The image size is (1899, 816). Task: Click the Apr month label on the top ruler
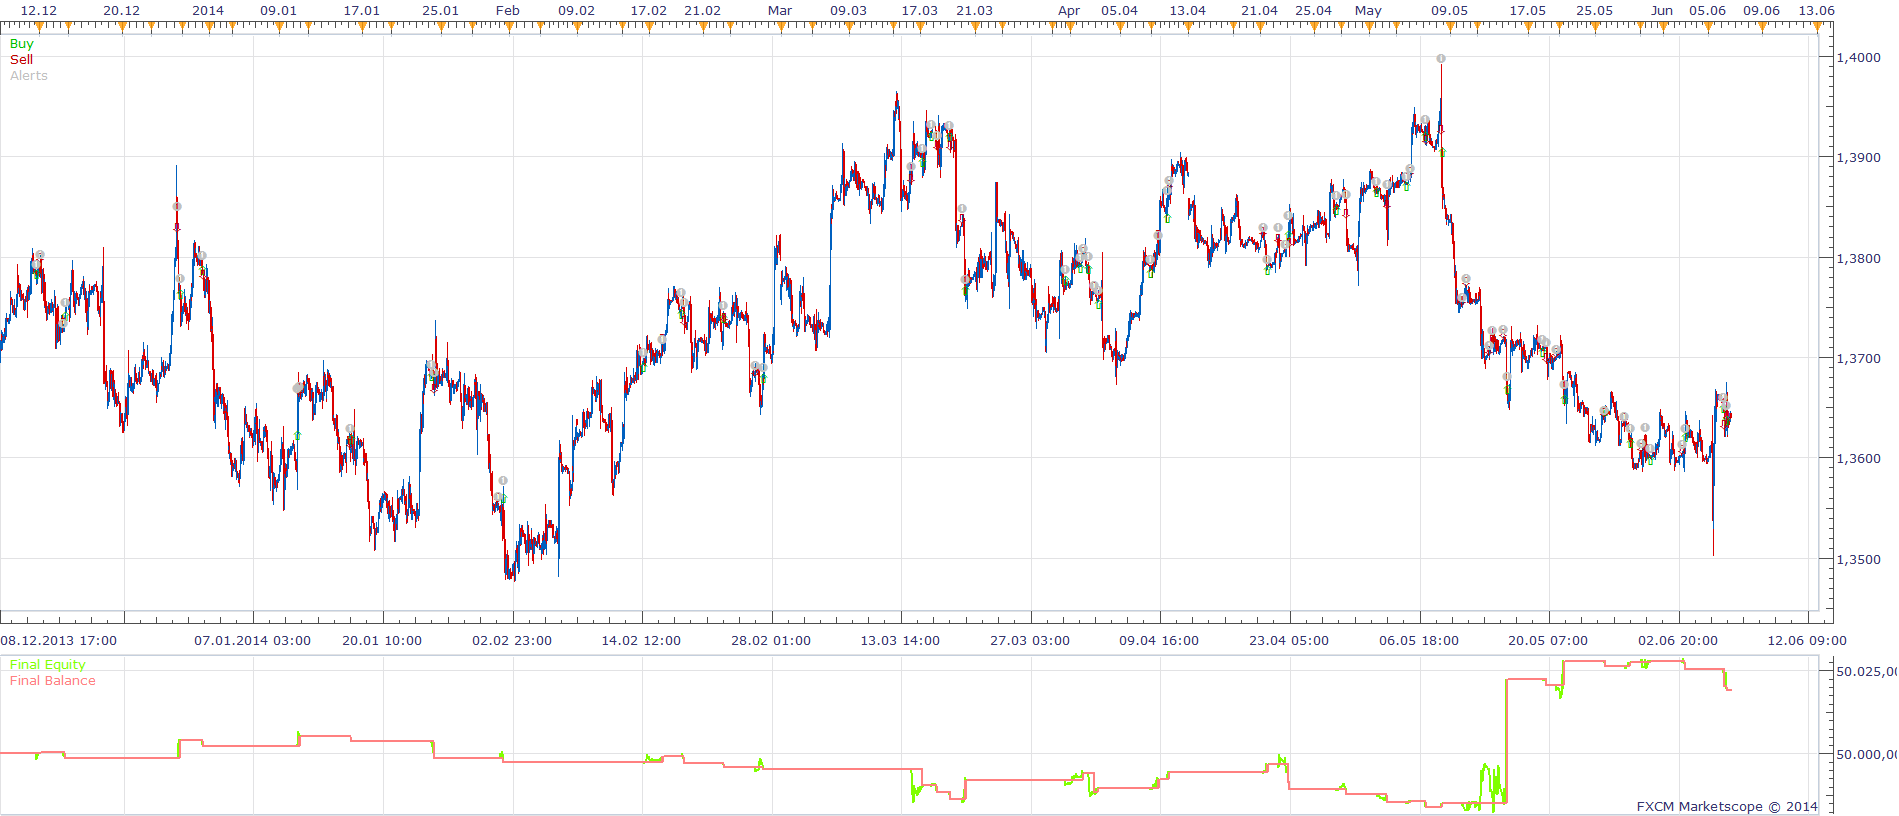point(1069,11)
